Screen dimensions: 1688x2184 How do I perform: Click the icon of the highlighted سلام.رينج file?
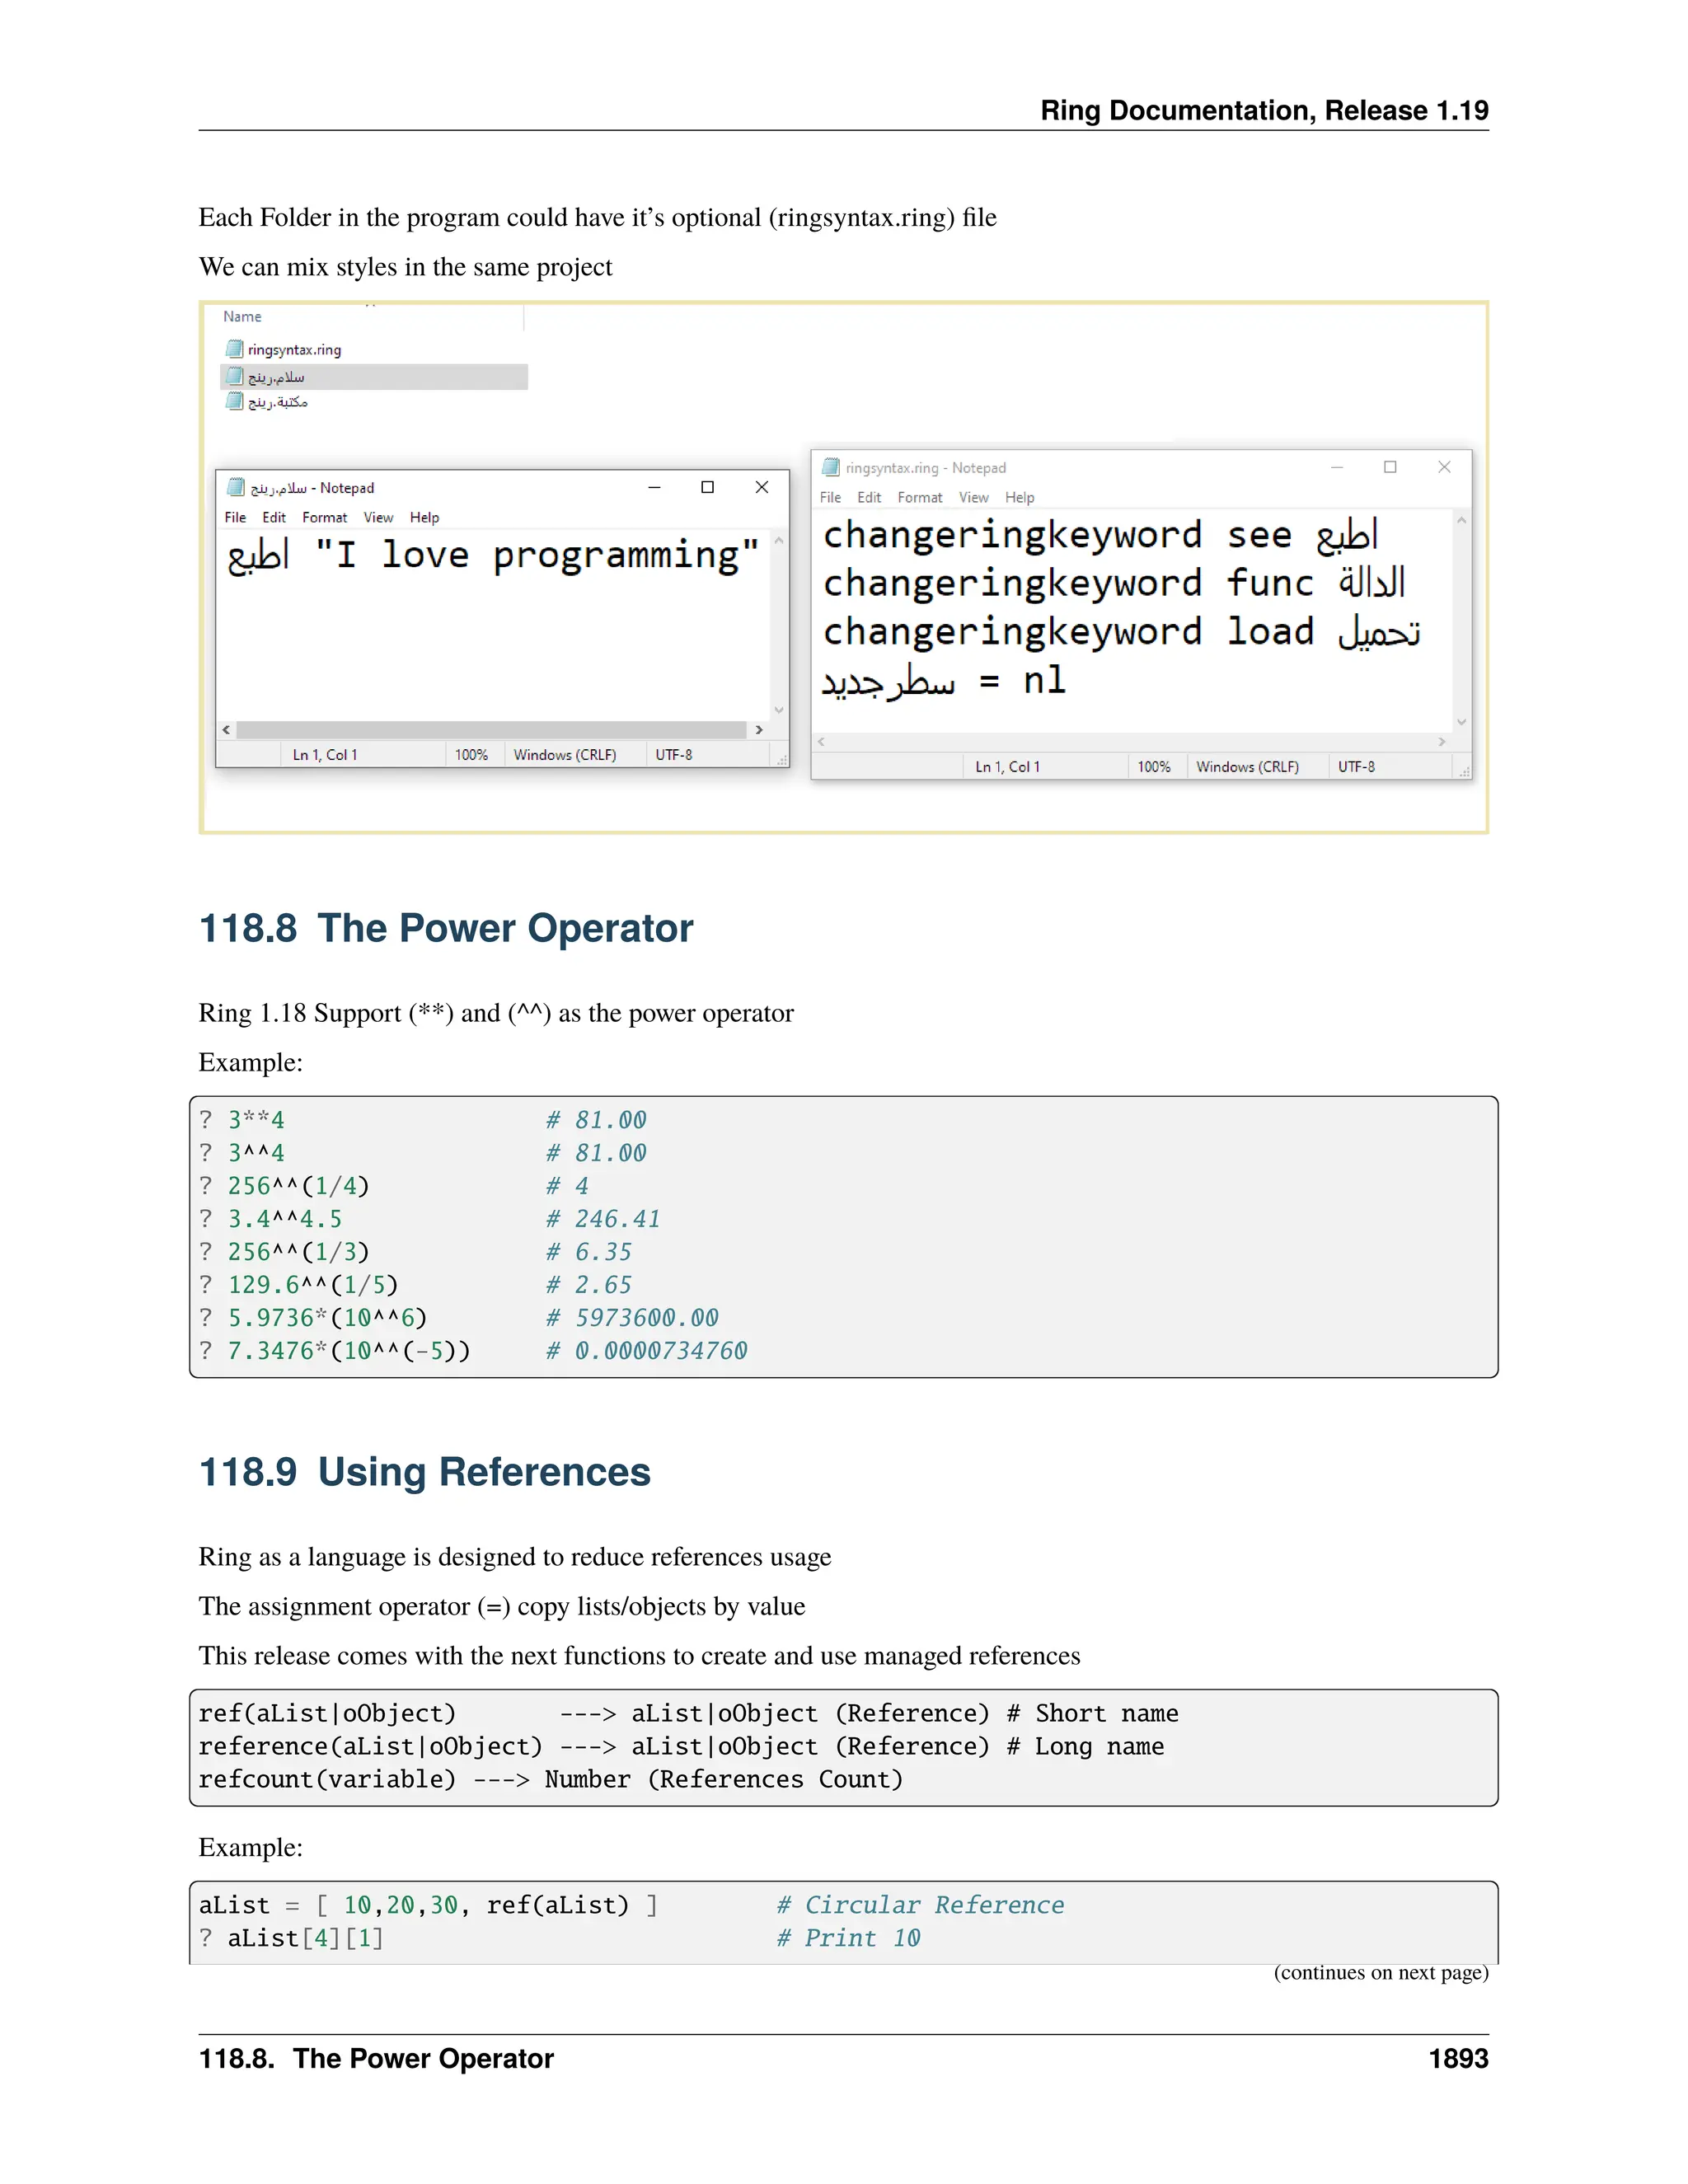pos(234,376)
